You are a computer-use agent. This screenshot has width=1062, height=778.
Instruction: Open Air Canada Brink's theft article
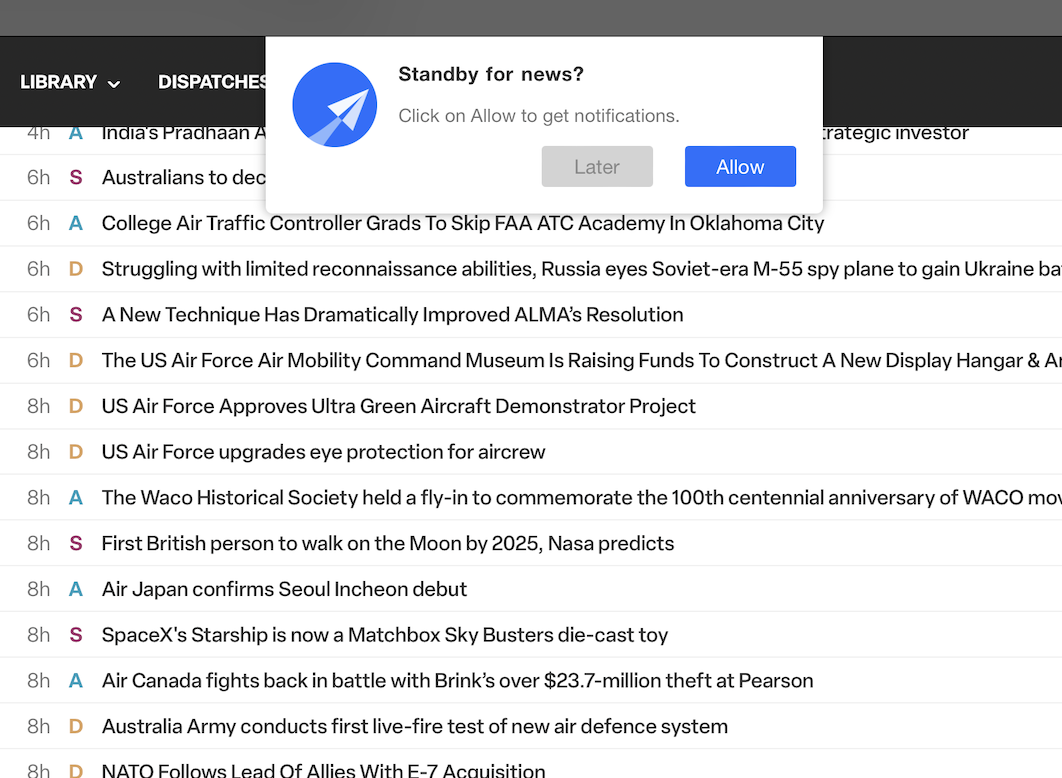point(457,680)
